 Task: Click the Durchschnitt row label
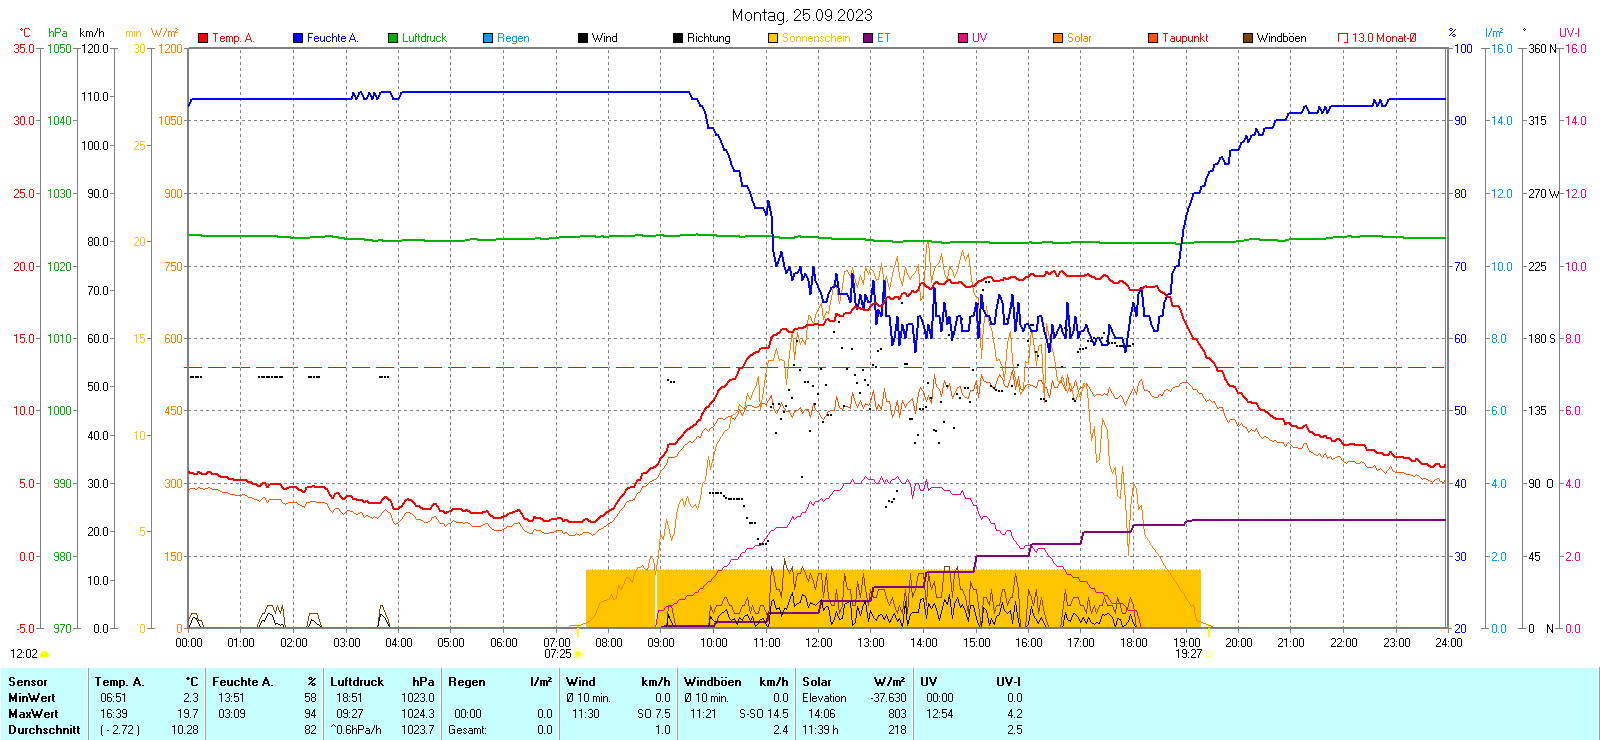pos(44,730)
